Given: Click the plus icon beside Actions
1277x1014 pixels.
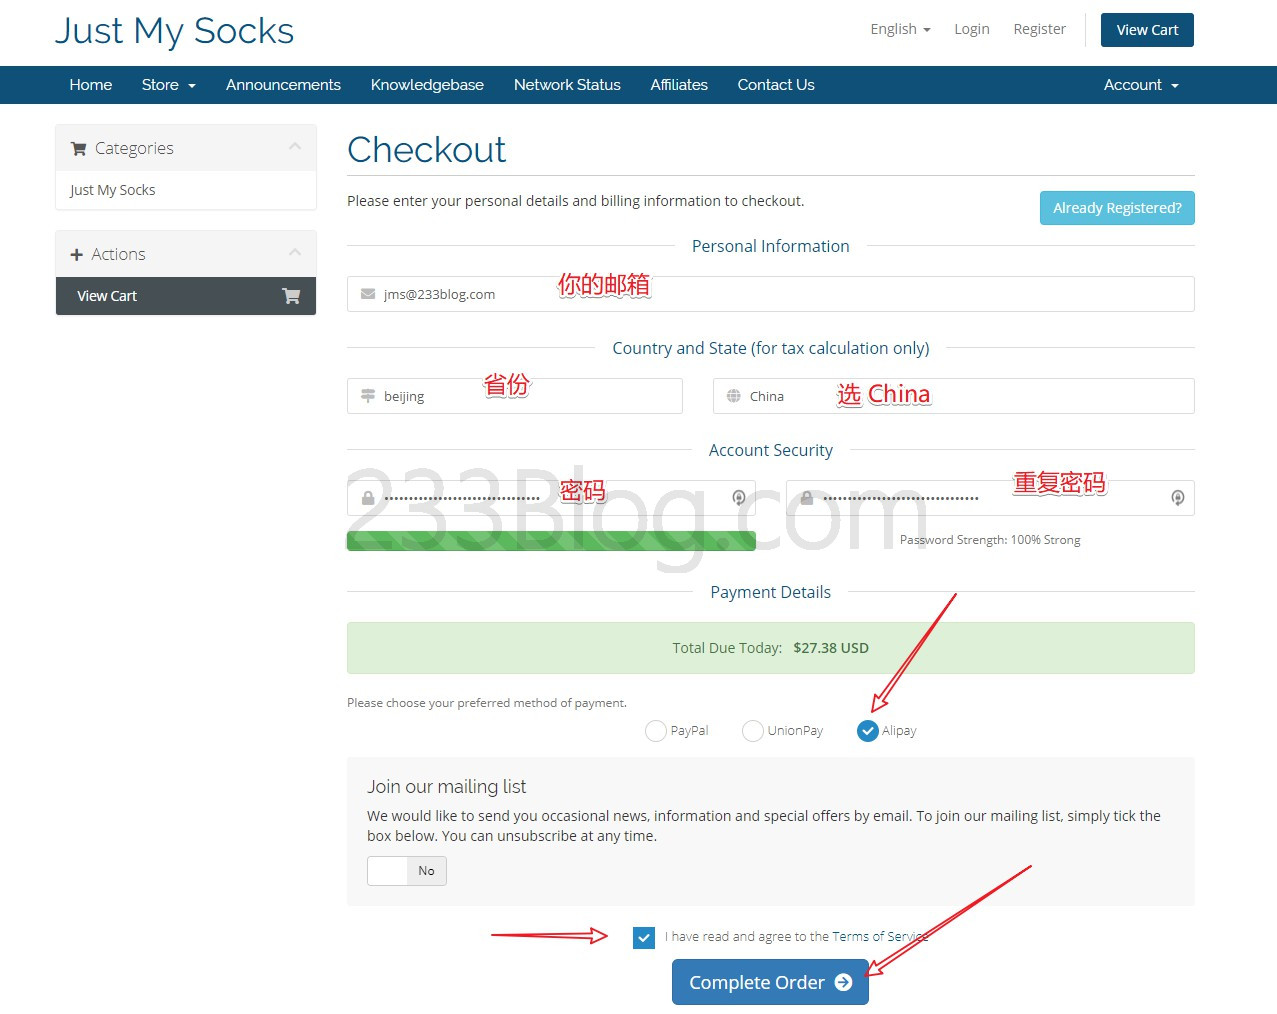Looking at the screenshot, I should (77, 255).
